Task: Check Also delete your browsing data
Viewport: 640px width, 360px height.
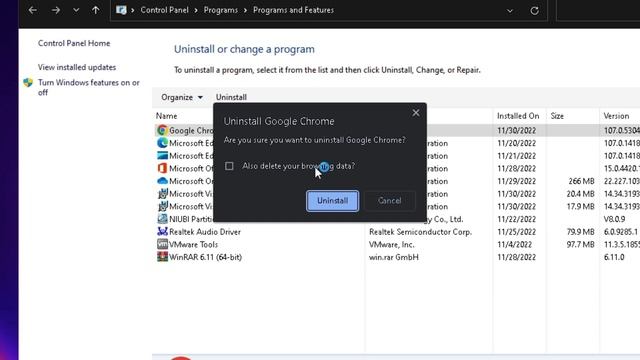Action: pos(229,166)
